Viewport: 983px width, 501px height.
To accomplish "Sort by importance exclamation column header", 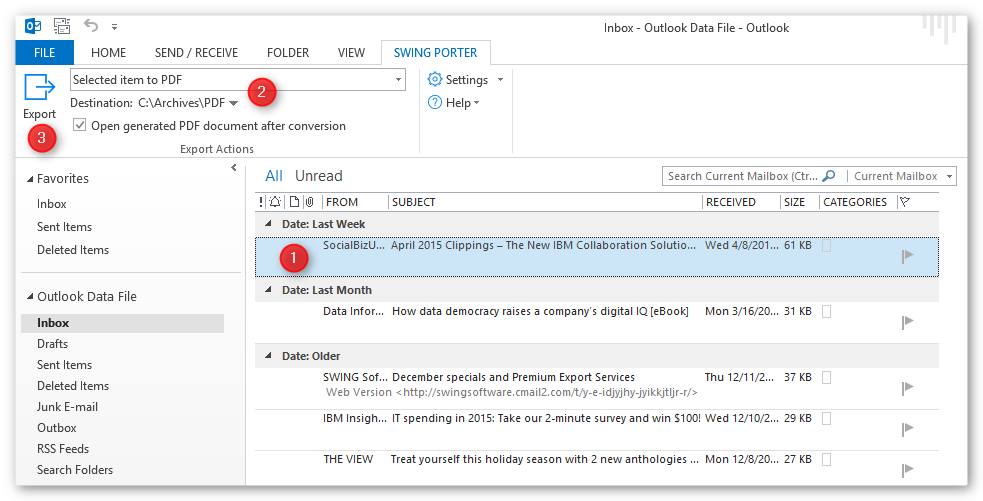I will 261,202.
